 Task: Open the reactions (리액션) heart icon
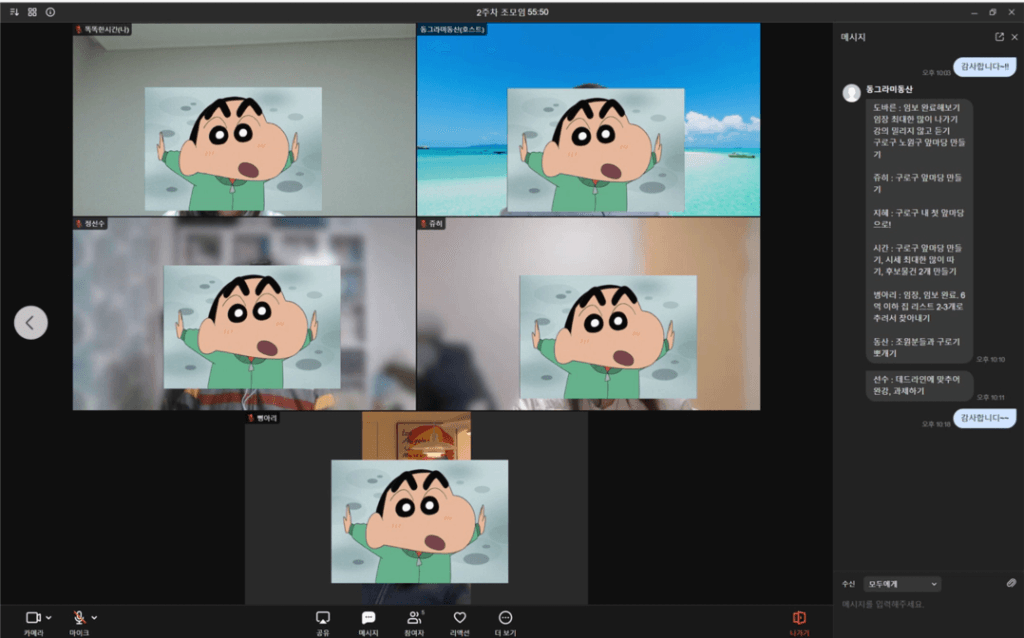click(460, 618)
